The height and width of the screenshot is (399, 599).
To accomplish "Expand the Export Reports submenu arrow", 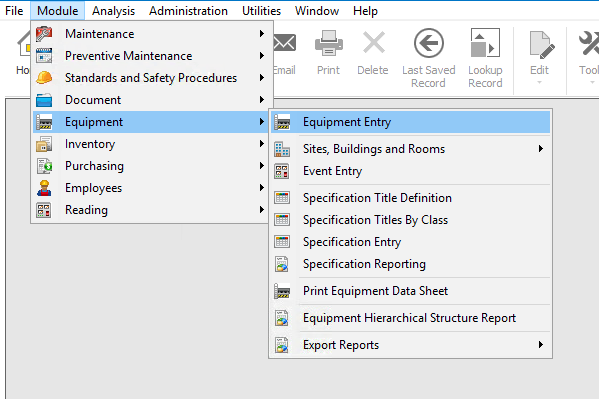I will point(541,345).
